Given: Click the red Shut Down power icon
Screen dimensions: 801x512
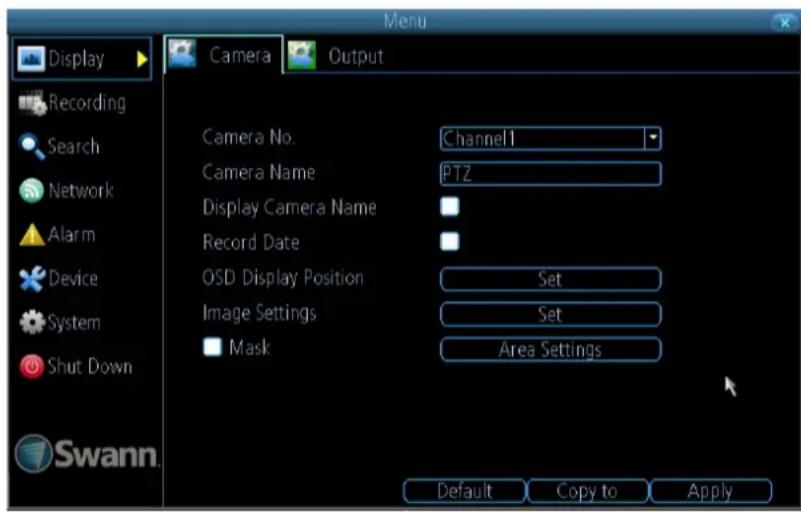Looking at the screenshot, I should [32, 366].
